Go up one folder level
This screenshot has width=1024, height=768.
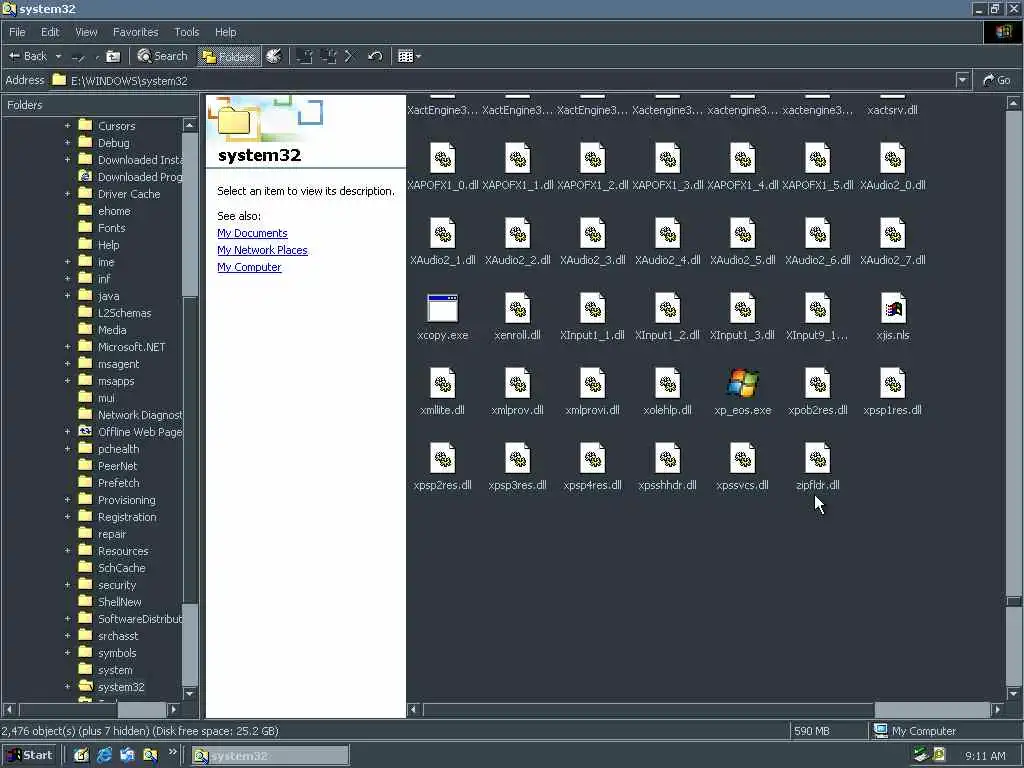click(x=114, y=56)
